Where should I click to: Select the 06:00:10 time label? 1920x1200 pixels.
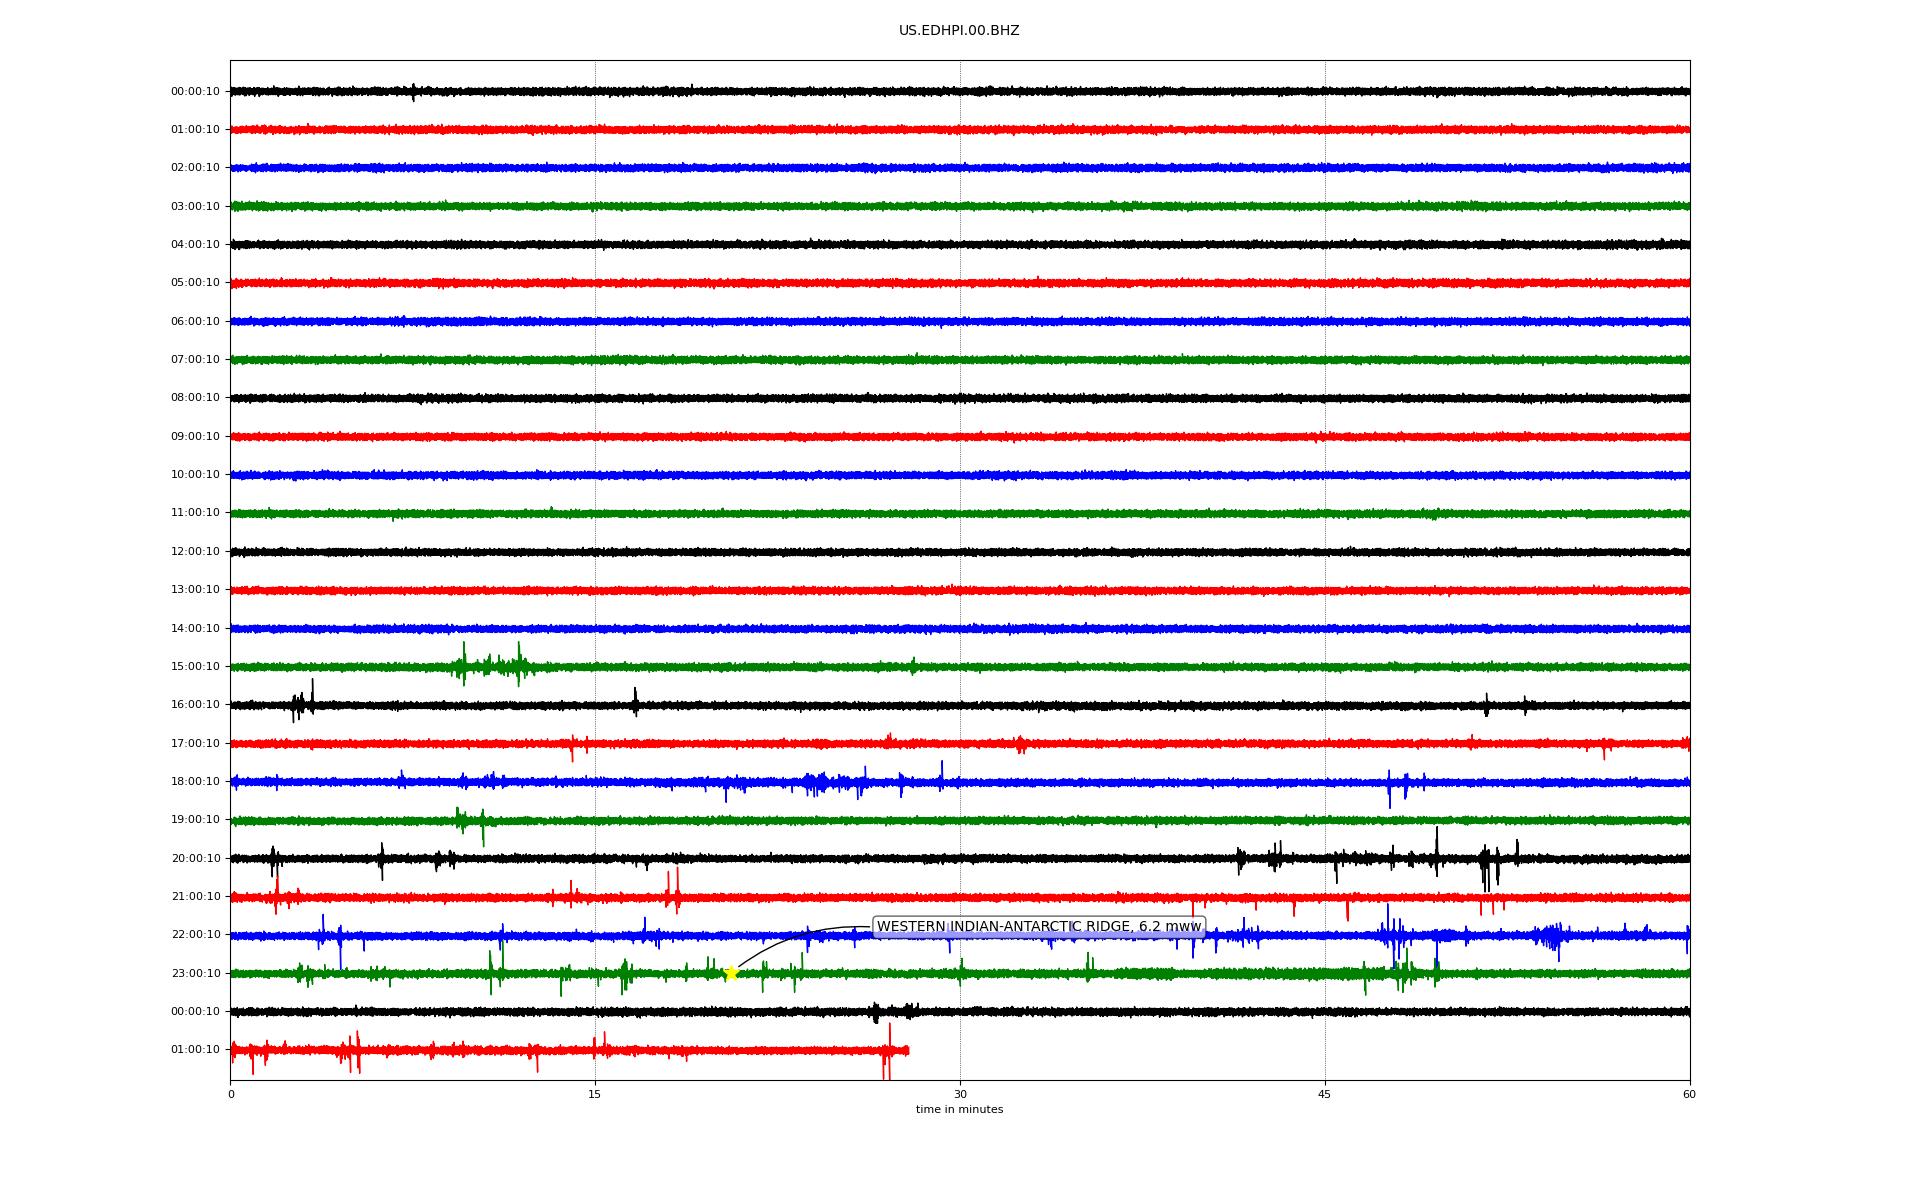tap(195, 321)
